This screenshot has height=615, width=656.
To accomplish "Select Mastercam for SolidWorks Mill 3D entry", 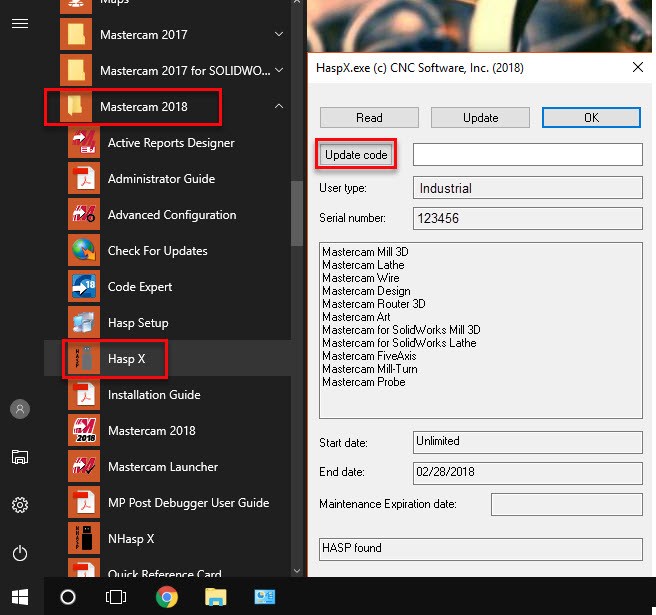I will pyautogui.click(x=401, y=330).
